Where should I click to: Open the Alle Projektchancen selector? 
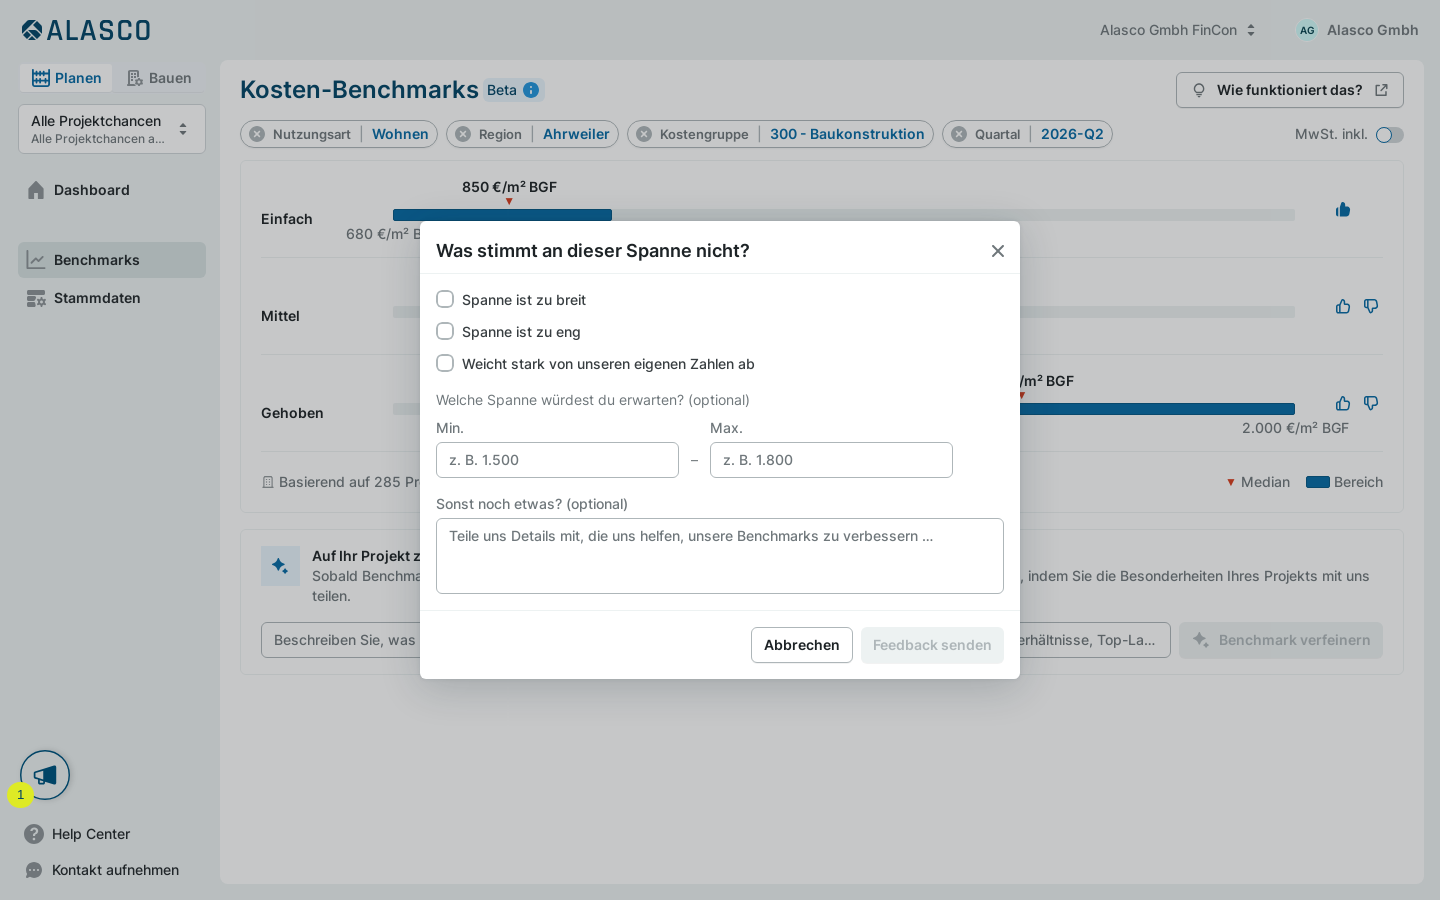click(x=112, y=129)
